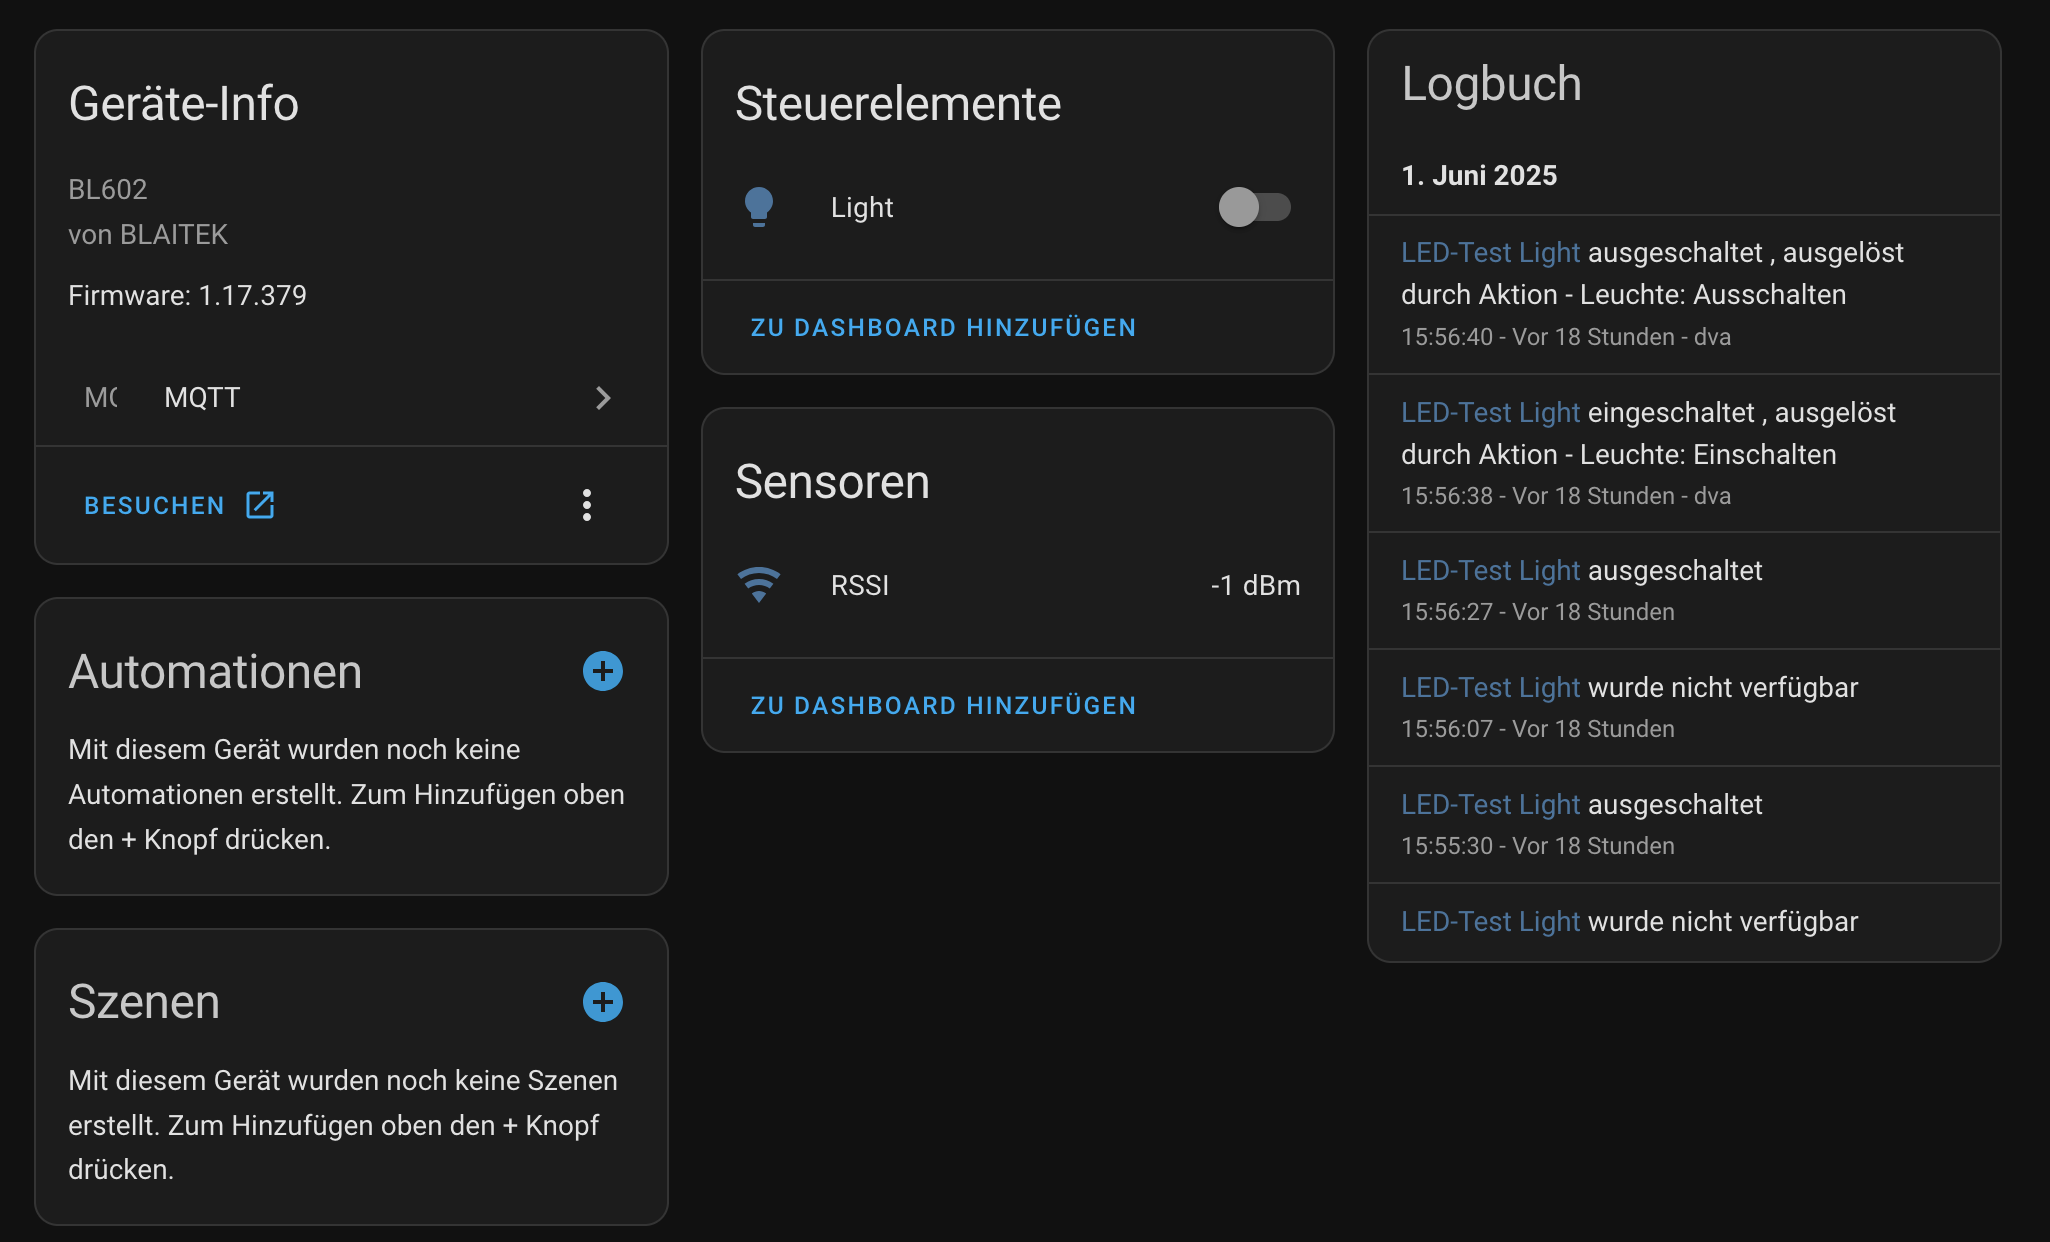
Task: Click the RSSI sensor name
Action: click(x=860, y=585)
